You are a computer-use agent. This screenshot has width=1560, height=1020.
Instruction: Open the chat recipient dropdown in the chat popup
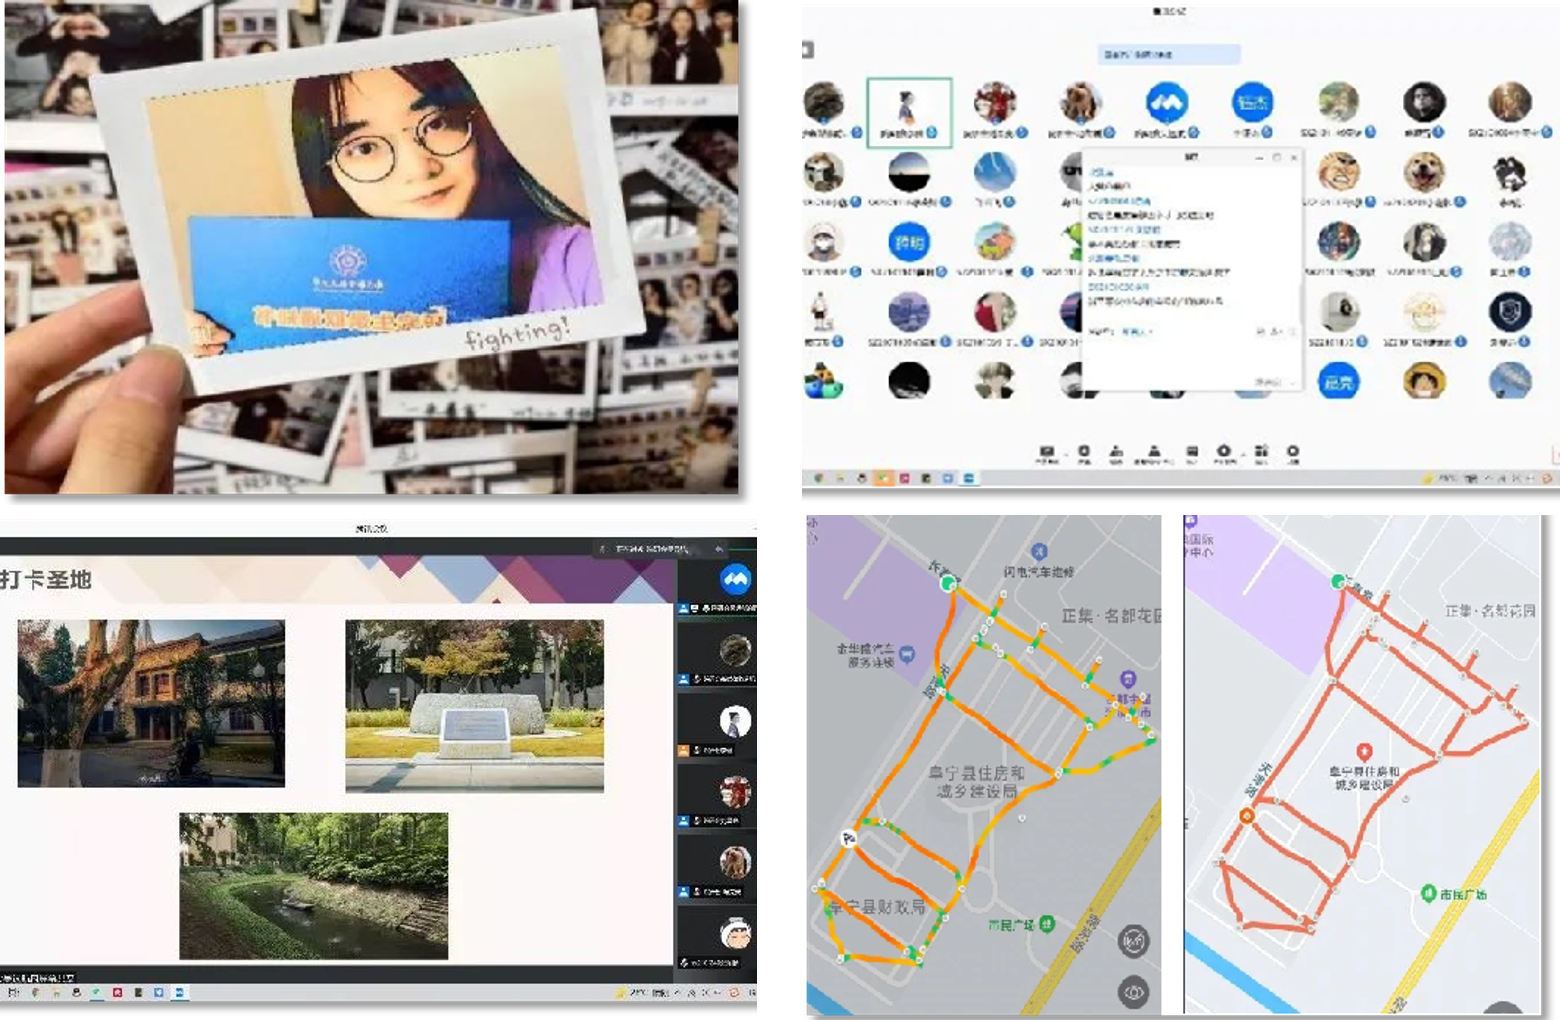point(1137,331)
